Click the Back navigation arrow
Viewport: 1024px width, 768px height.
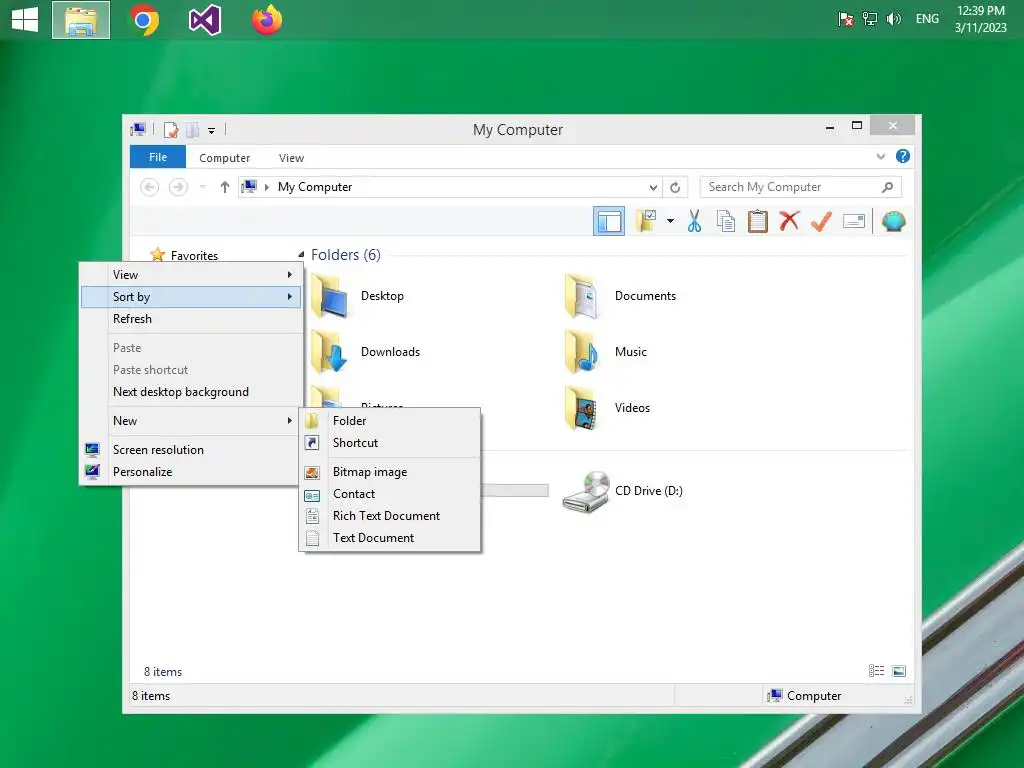[150, 187]
